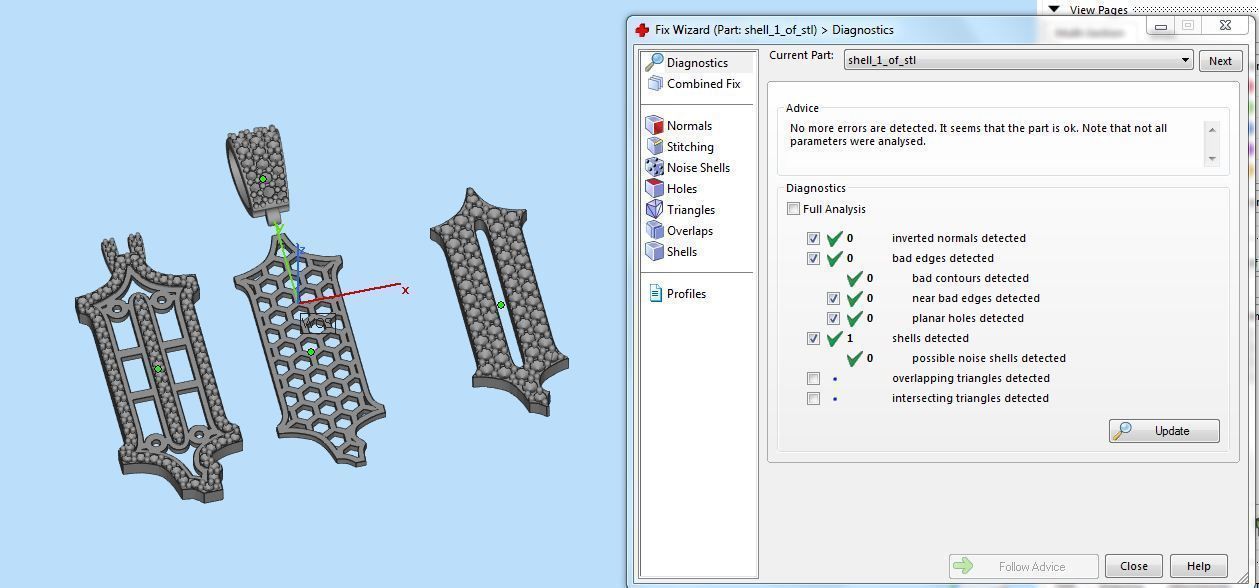Viewport: 1259px width, 588px height.
Task: Select Combined Fix in sidebar
Action: (x=703, y=84)
